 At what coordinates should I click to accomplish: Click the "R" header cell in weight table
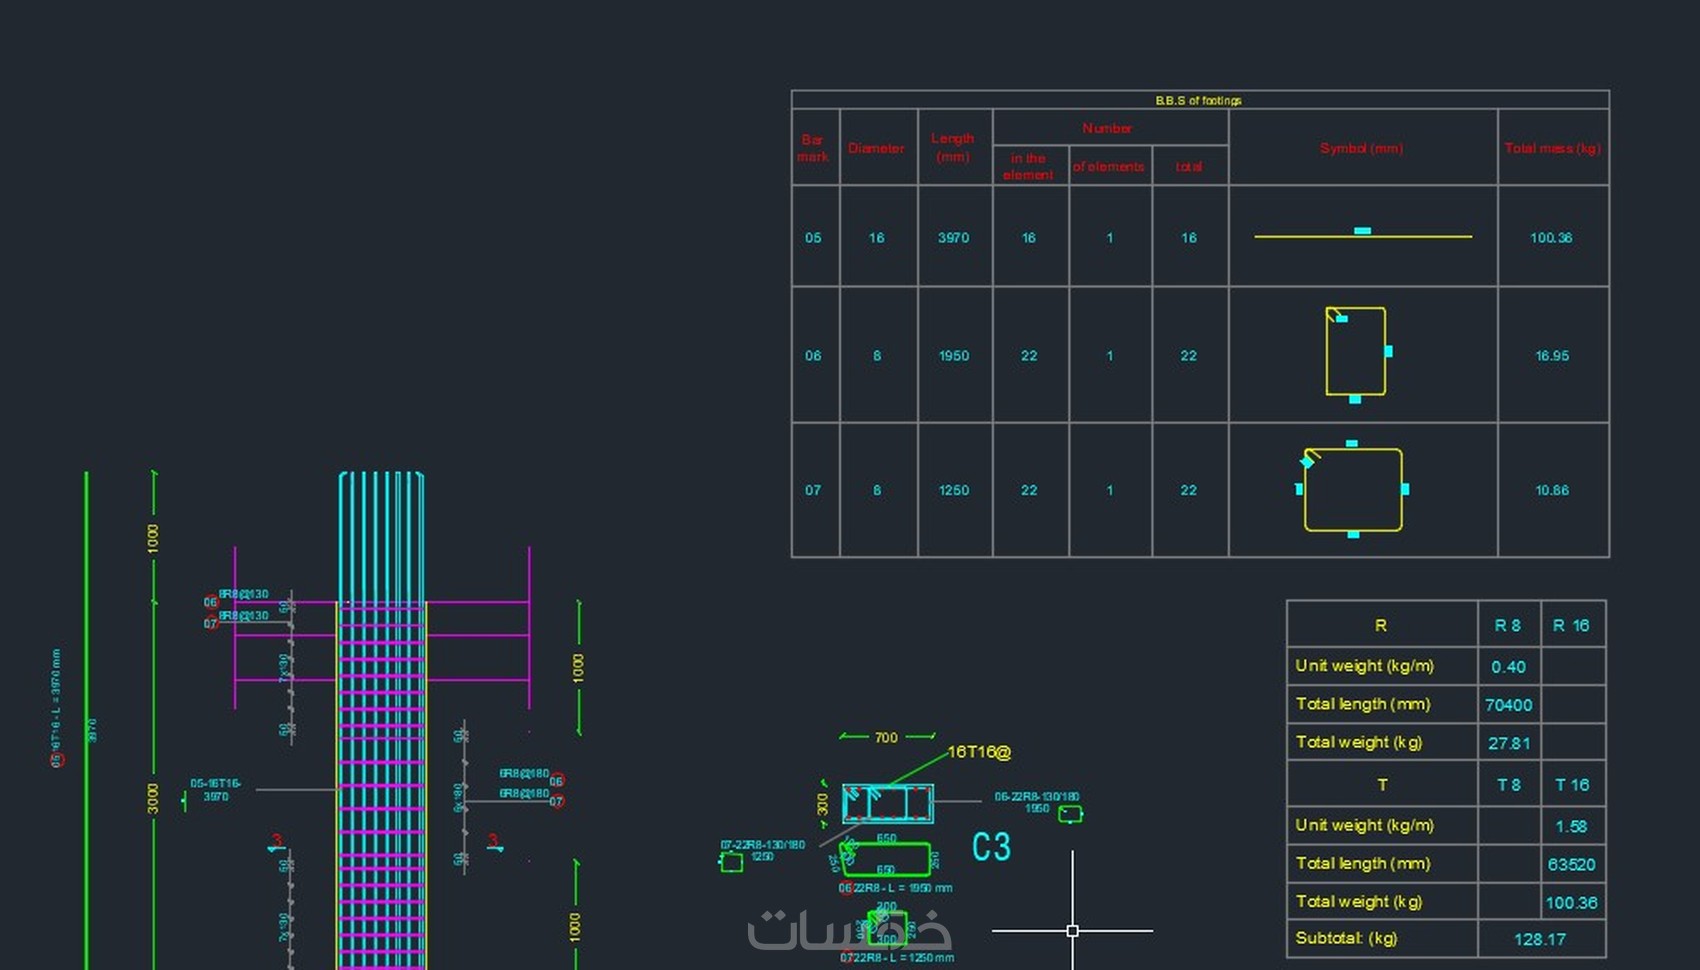click(x=1381, y=625)
